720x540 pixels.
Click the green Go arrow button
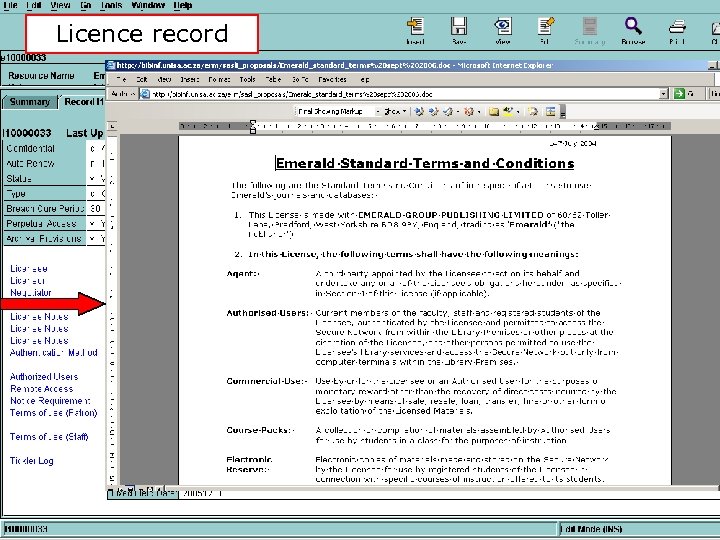679,94
